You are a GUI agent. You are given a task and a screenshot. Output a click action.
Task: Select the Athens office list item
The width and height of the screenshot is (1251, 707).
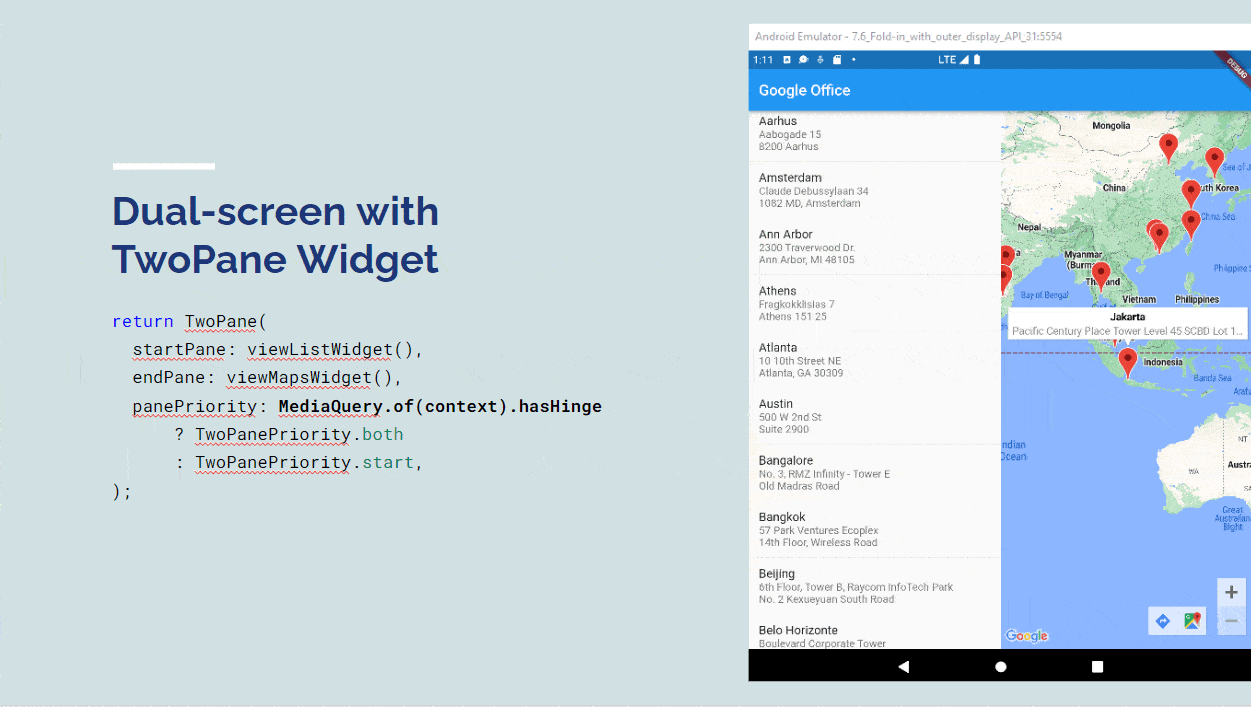click(x=875, y=303)
